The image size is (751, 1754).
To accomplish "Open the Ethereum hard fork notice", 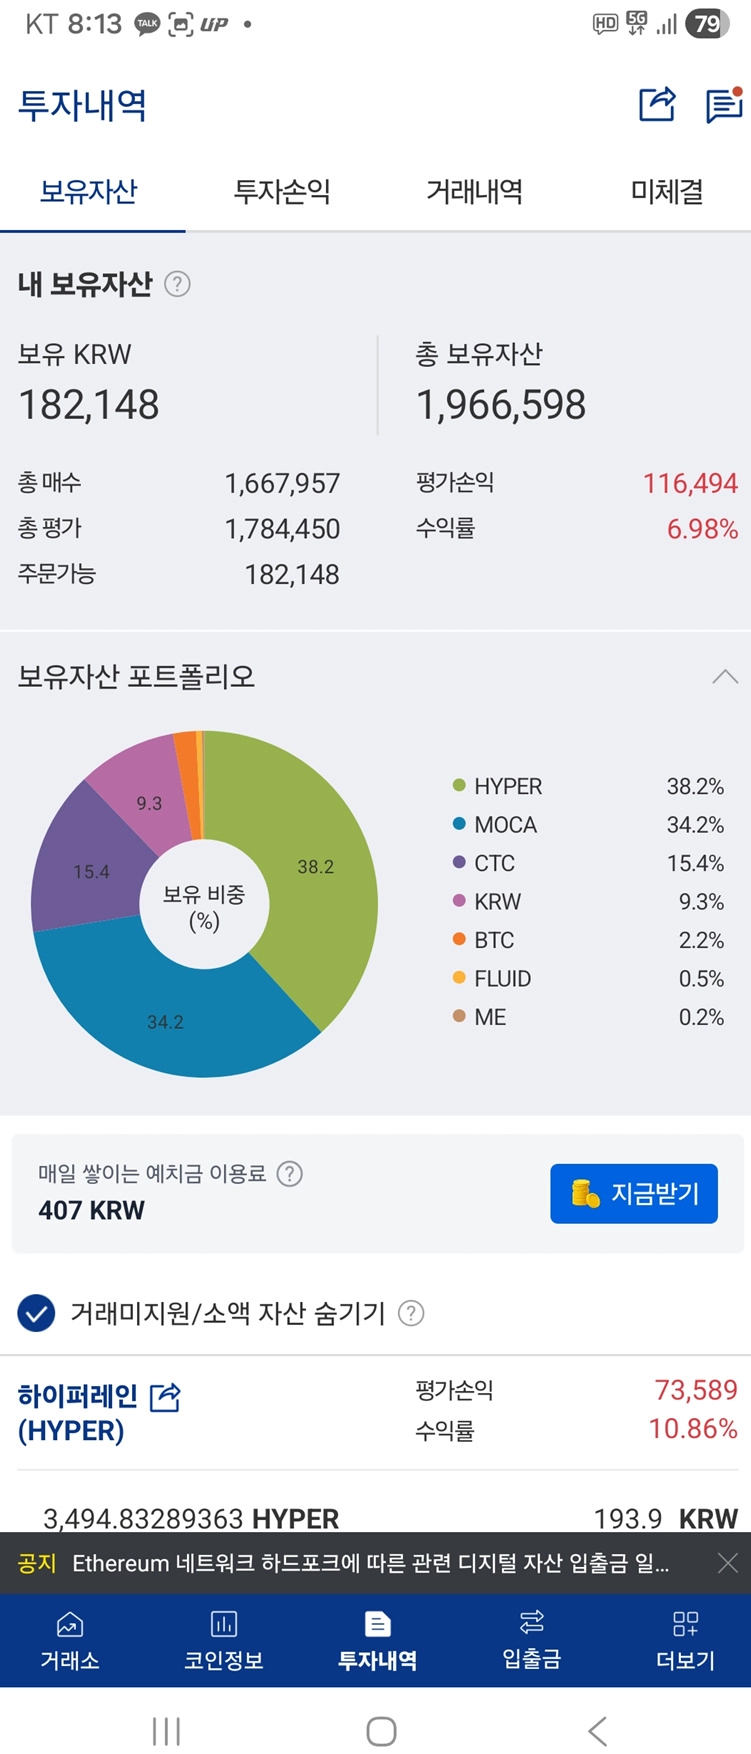I will point(370,1563).
